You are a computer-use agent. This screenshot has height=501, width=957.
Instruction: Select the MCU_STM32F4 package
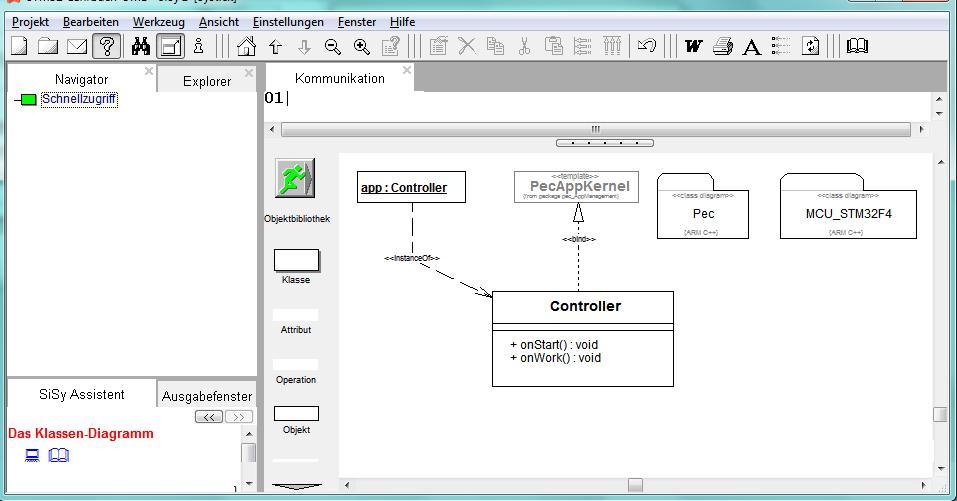coord(848,206)
